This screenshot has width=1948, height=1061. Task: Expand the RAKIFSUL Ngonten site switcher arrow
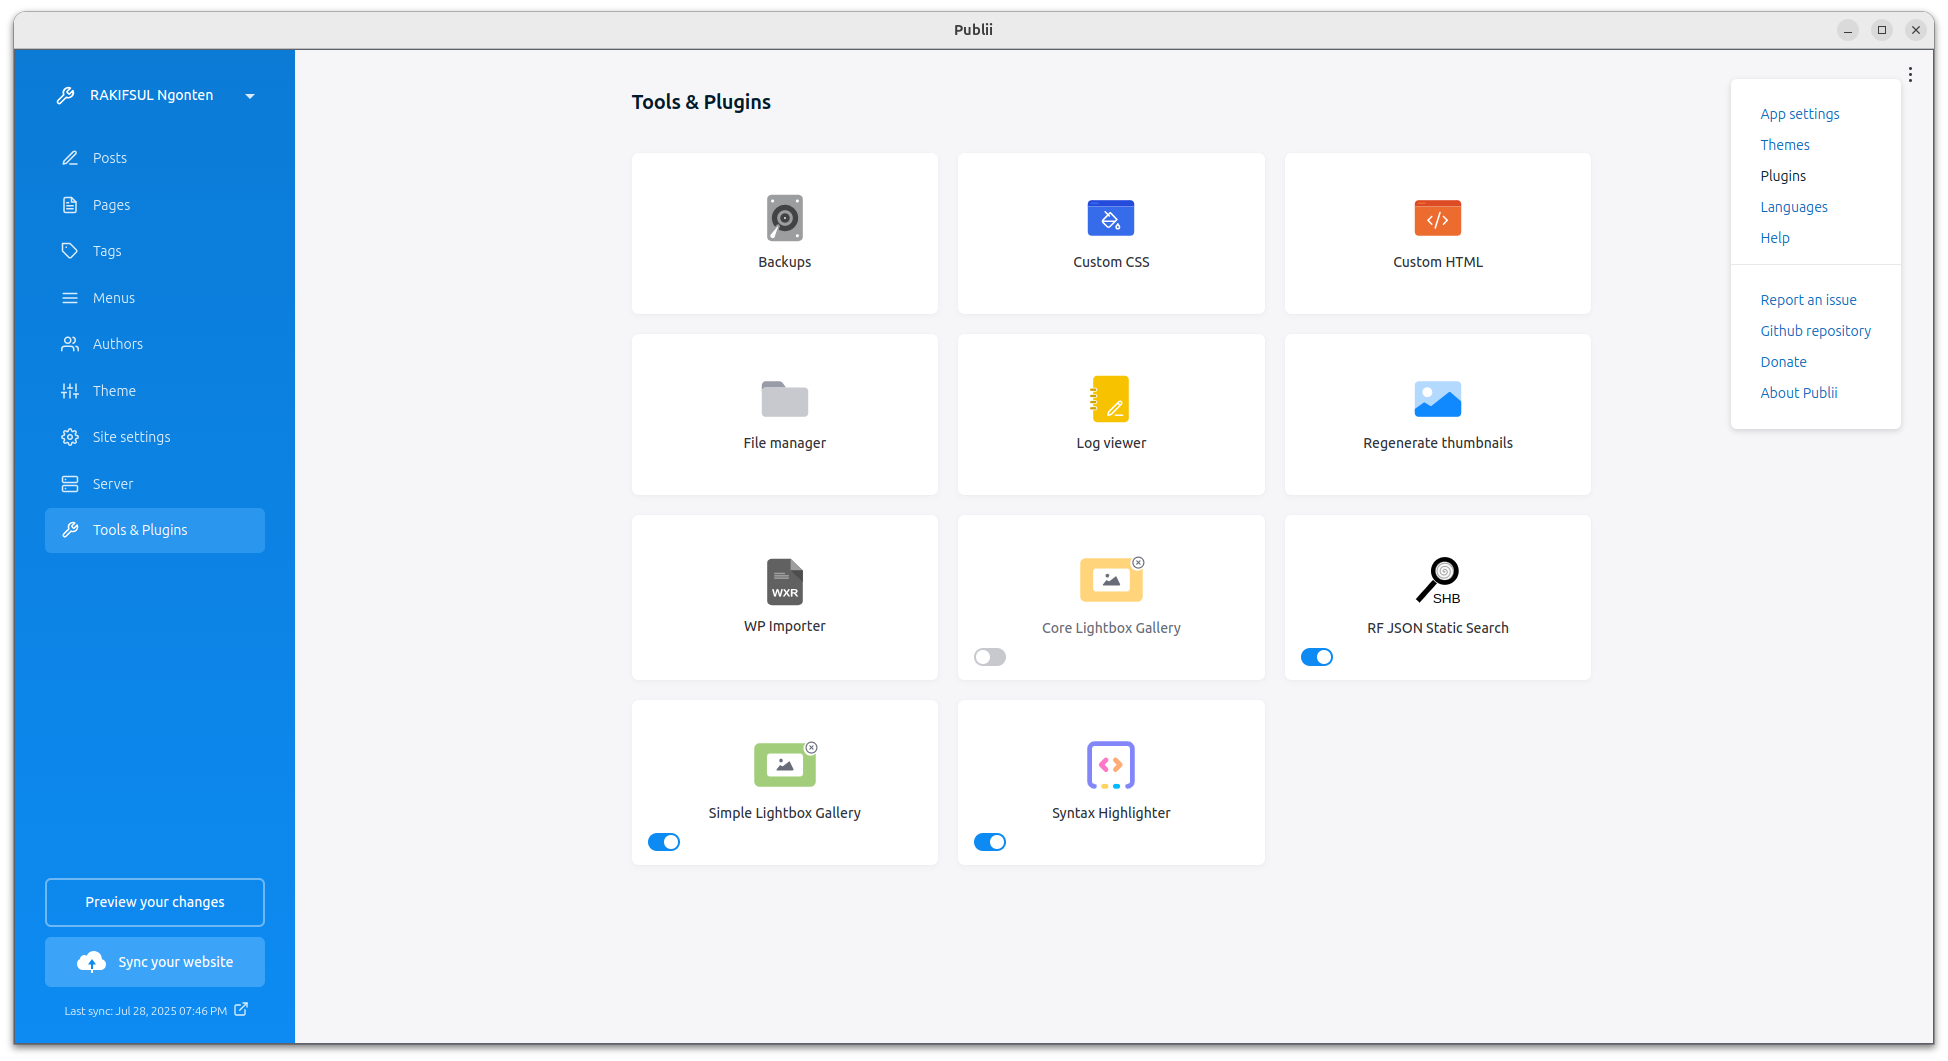coord(250,96)
